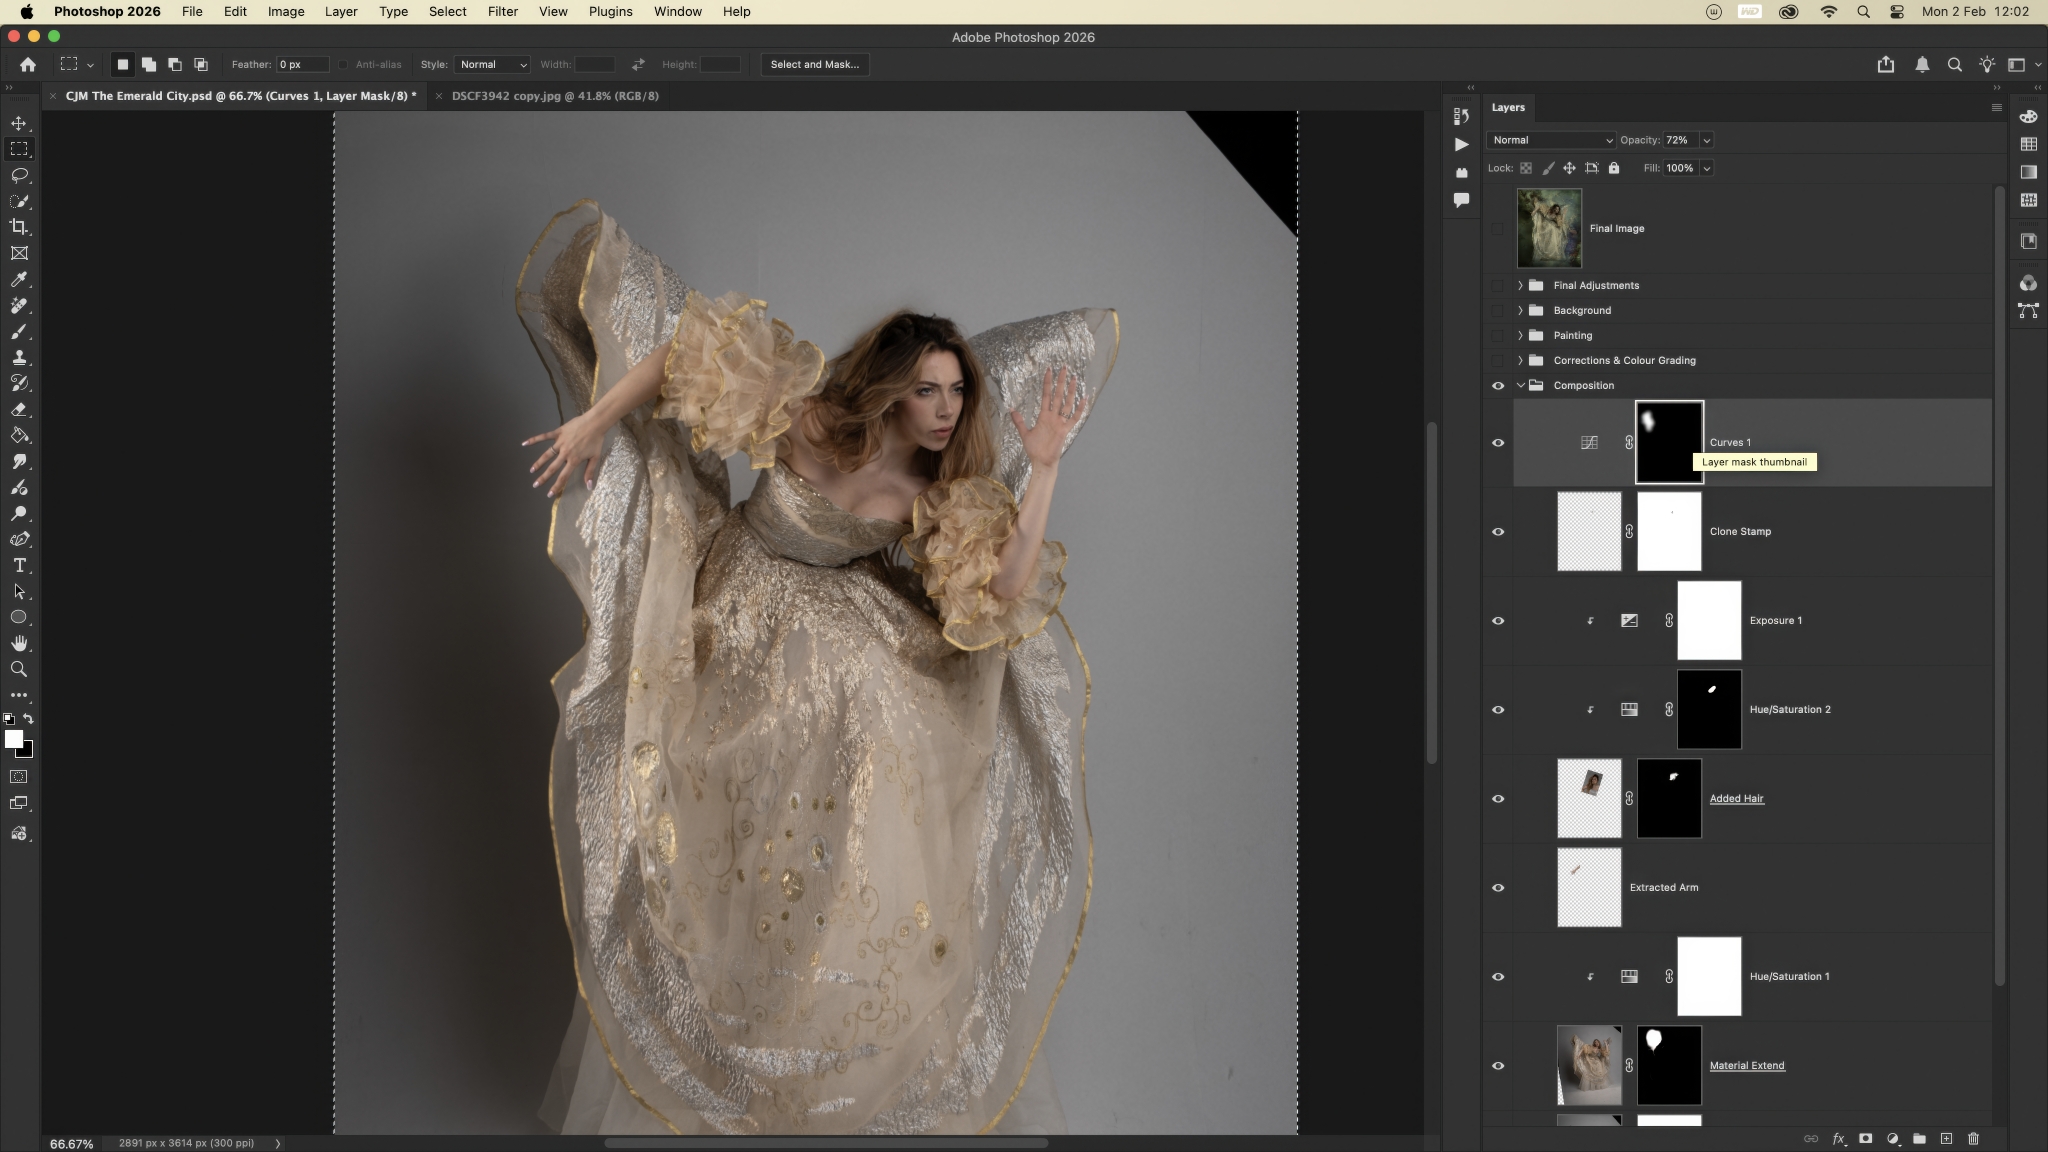Viewport: 2048px width, 1152px height.
Task: Switch to DSCF3942 copy.jpg tab
Action: point(555,96)
